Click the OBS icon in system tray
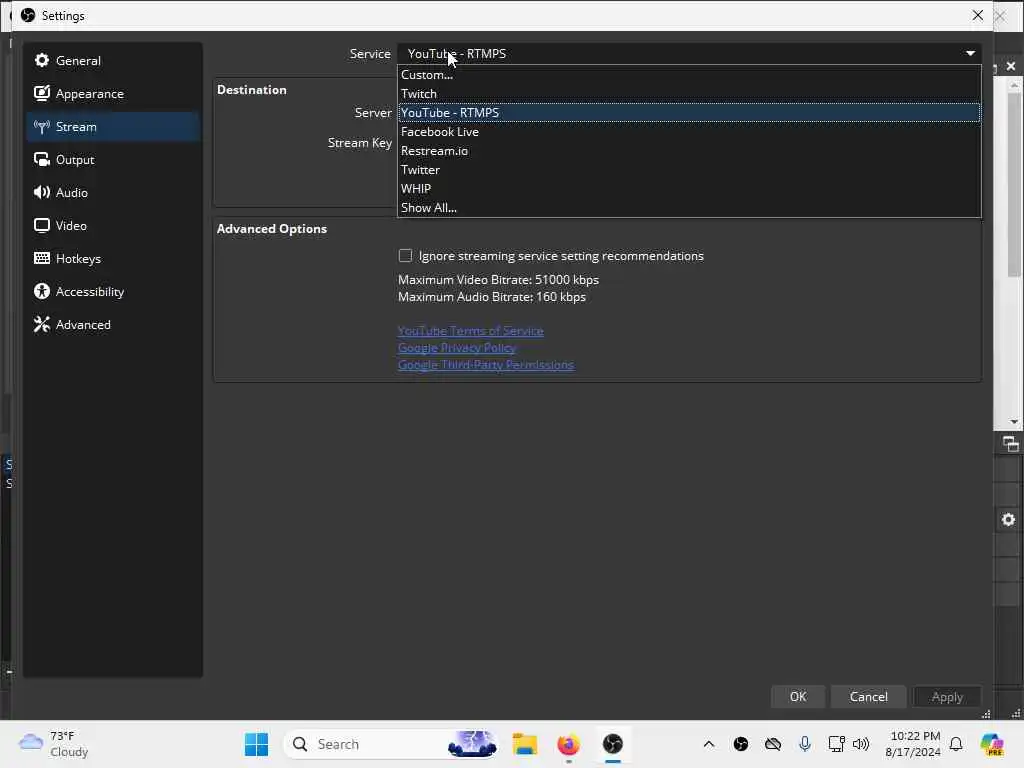1024x768 pixels. pyautogui.click(x=741, y=744)
